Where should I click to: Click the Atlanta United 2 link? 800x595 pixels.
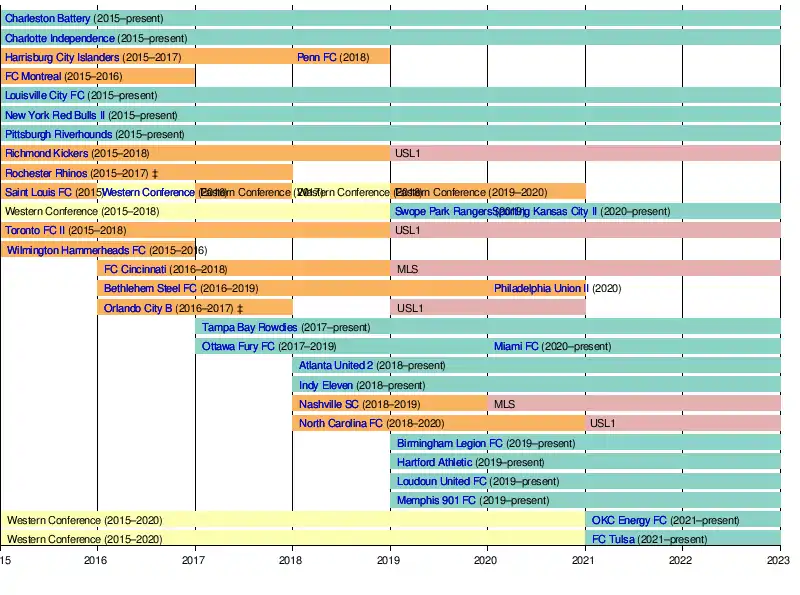(336, 365)
